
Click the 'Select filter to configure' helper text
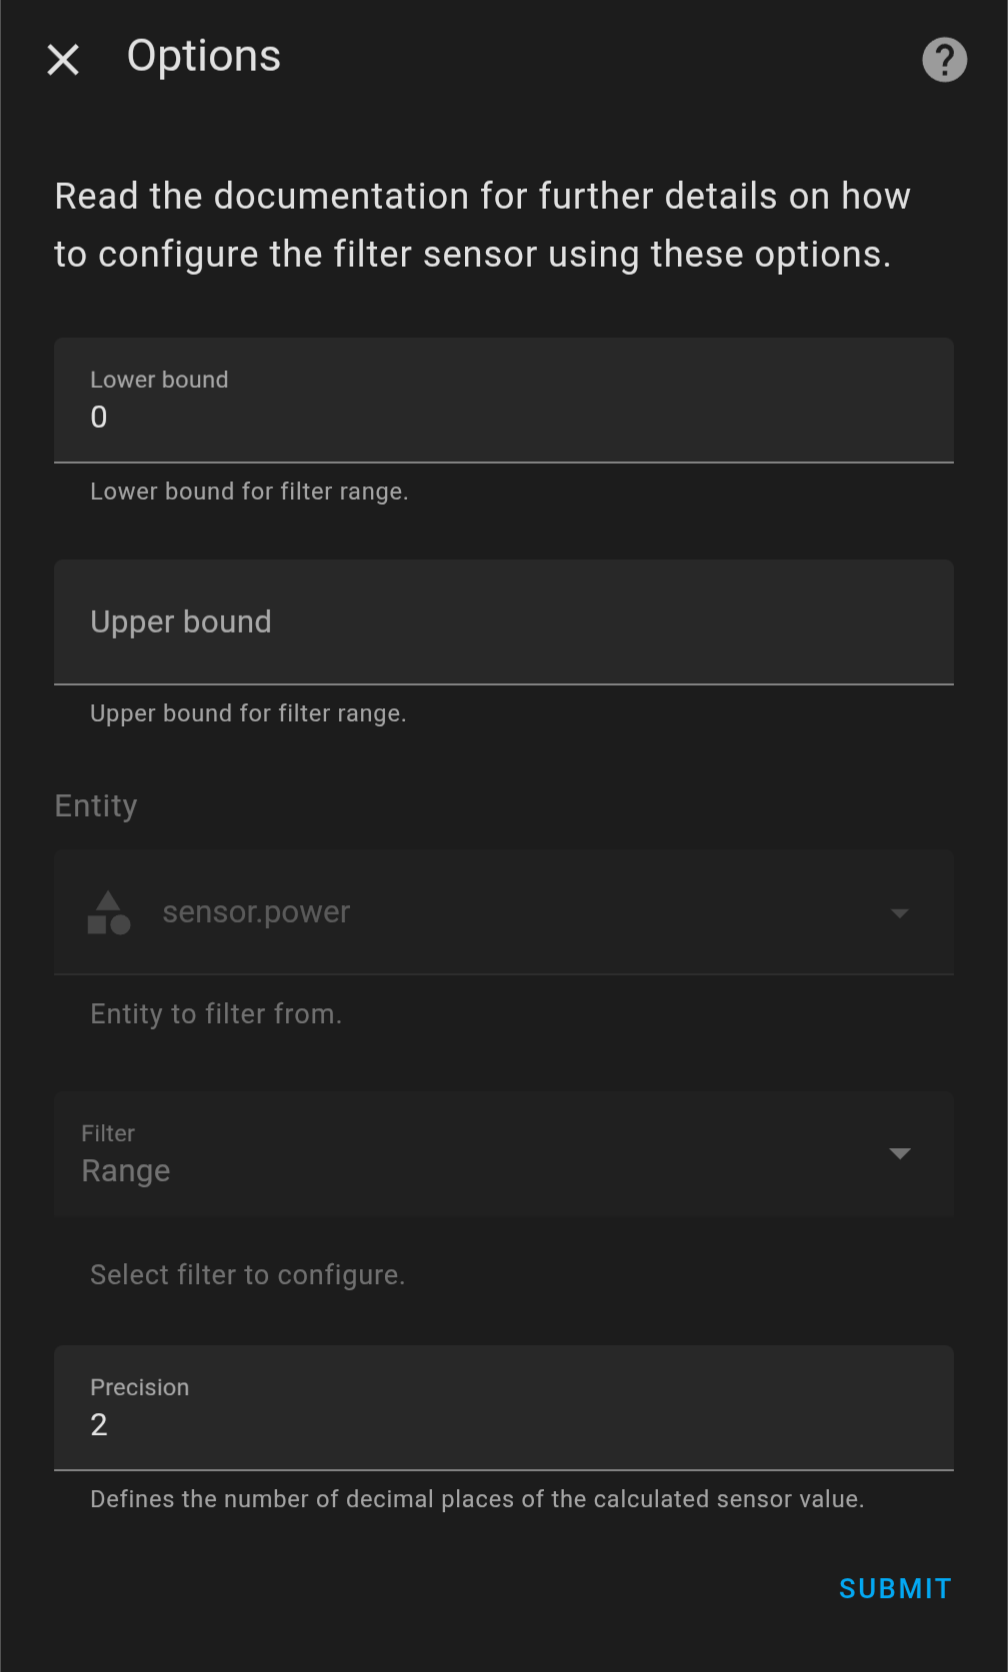pyautogui.click(x=248, y=1275)
